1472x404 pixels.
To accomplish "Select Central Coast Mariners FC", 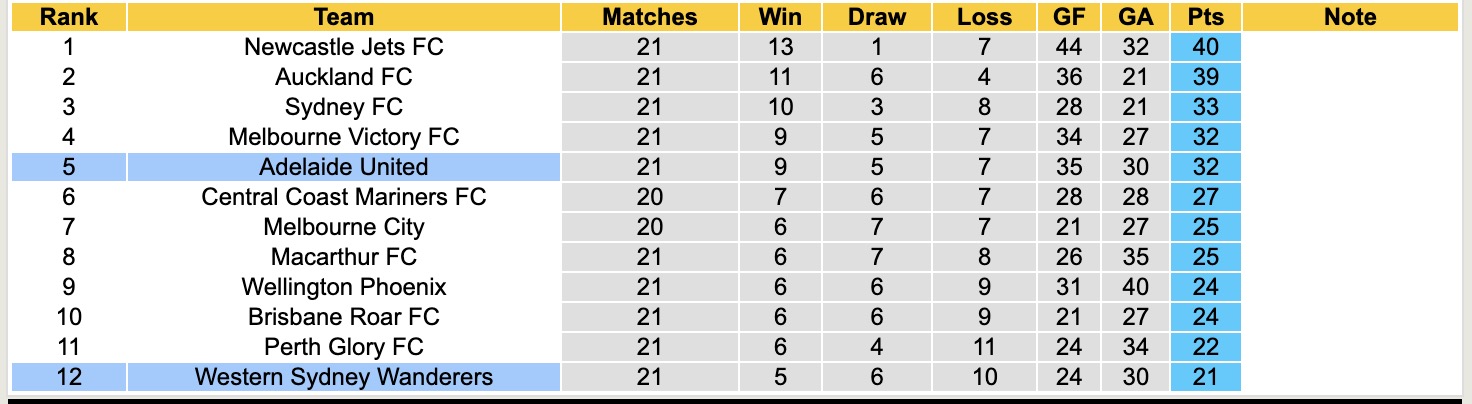I will (343, 197).
